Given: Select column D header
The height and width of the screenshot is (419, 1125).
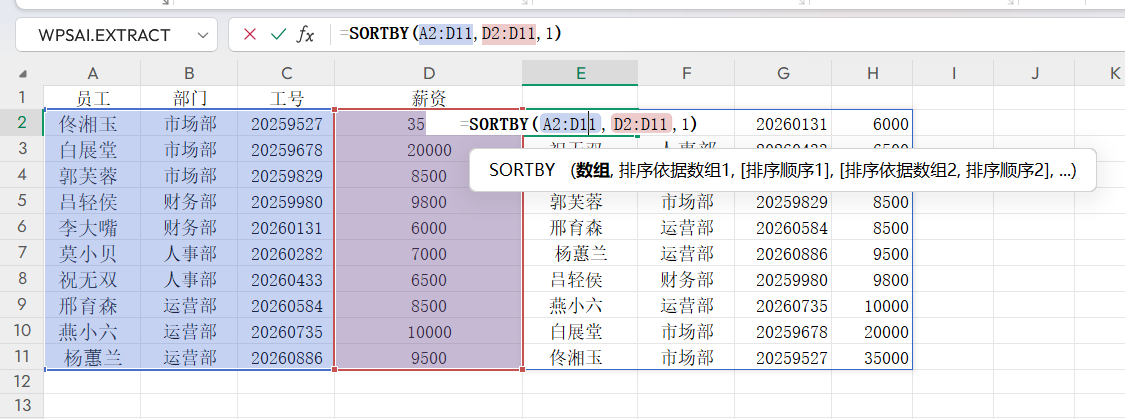Looking at the screenshot, I should click(428, 72).
